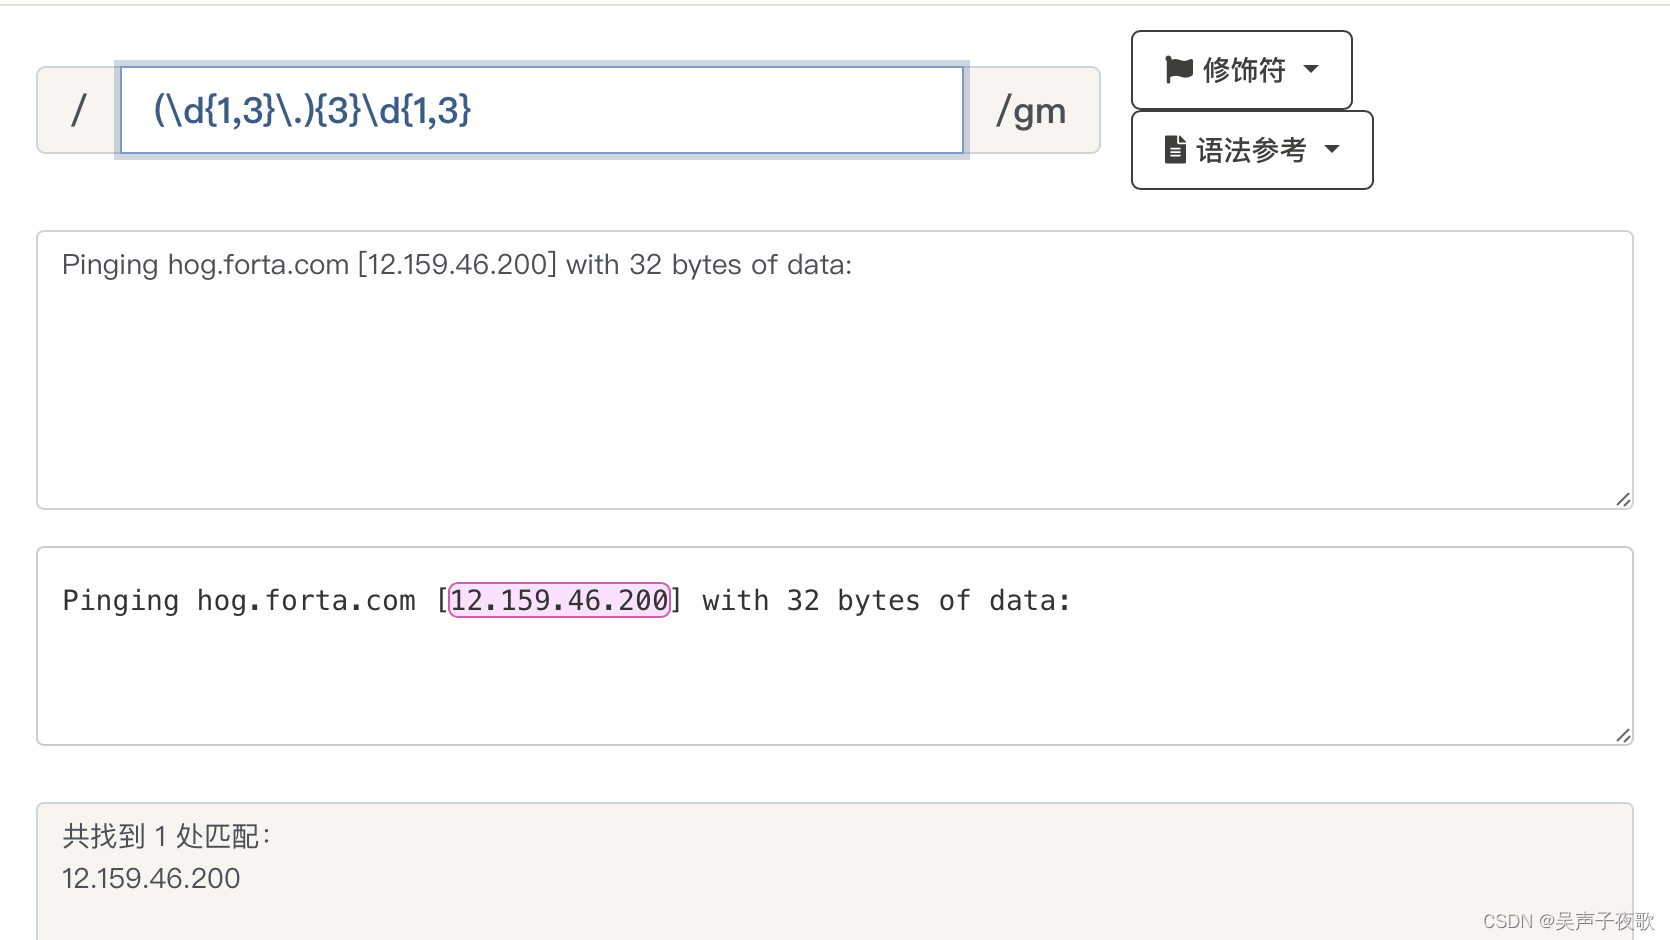This screenshot has width=1670, height=940.
Task: Click the matched result 12.159.46.200 in list
Action: coord(151,879)
